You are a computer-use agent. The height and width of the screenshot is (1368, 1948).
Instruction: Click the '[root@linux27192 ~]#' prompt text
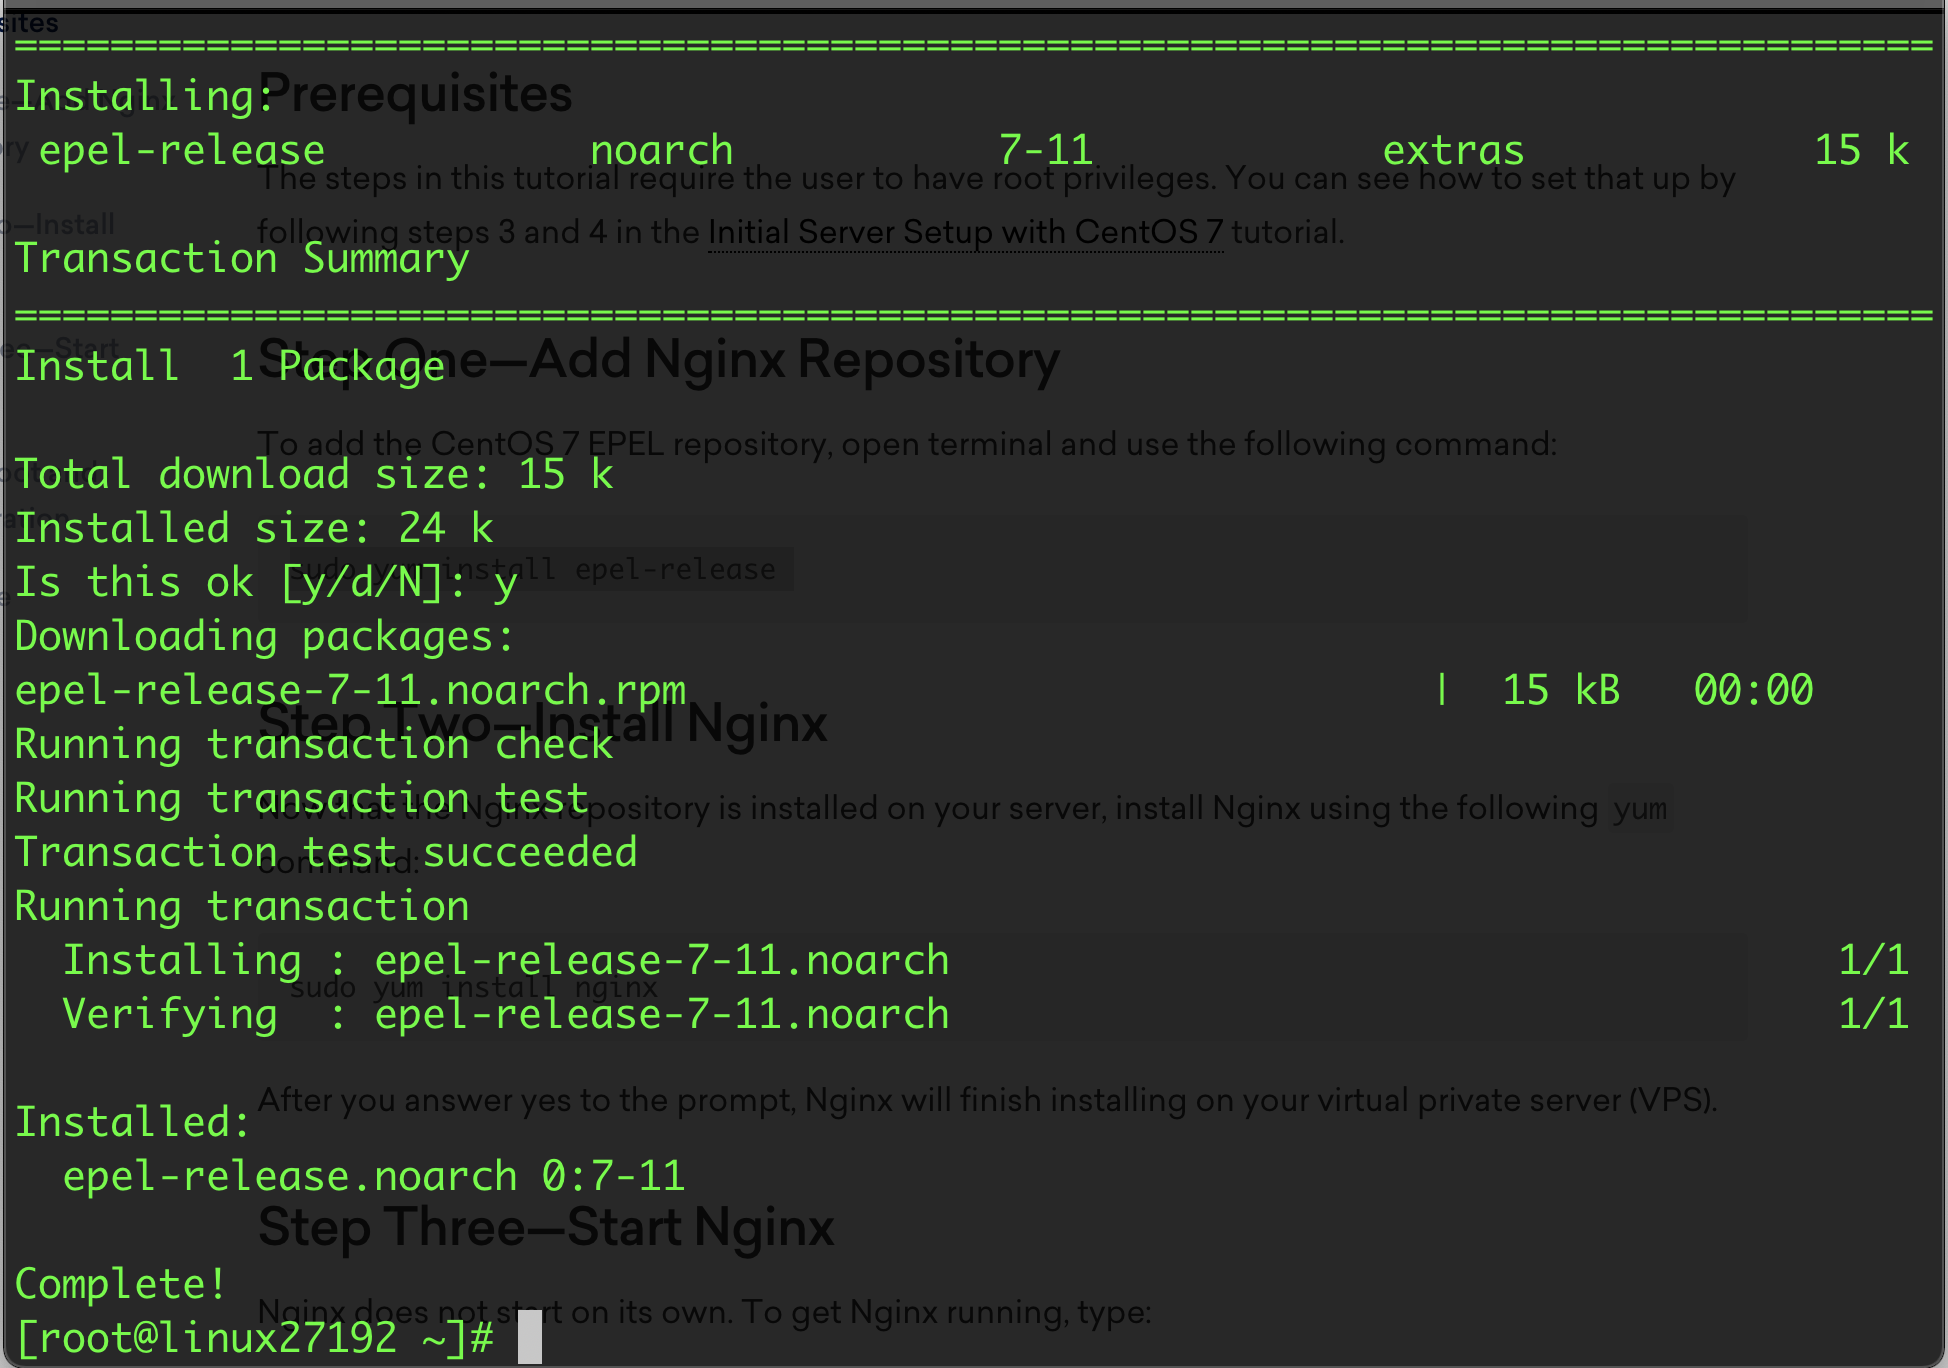point(255,1338)
